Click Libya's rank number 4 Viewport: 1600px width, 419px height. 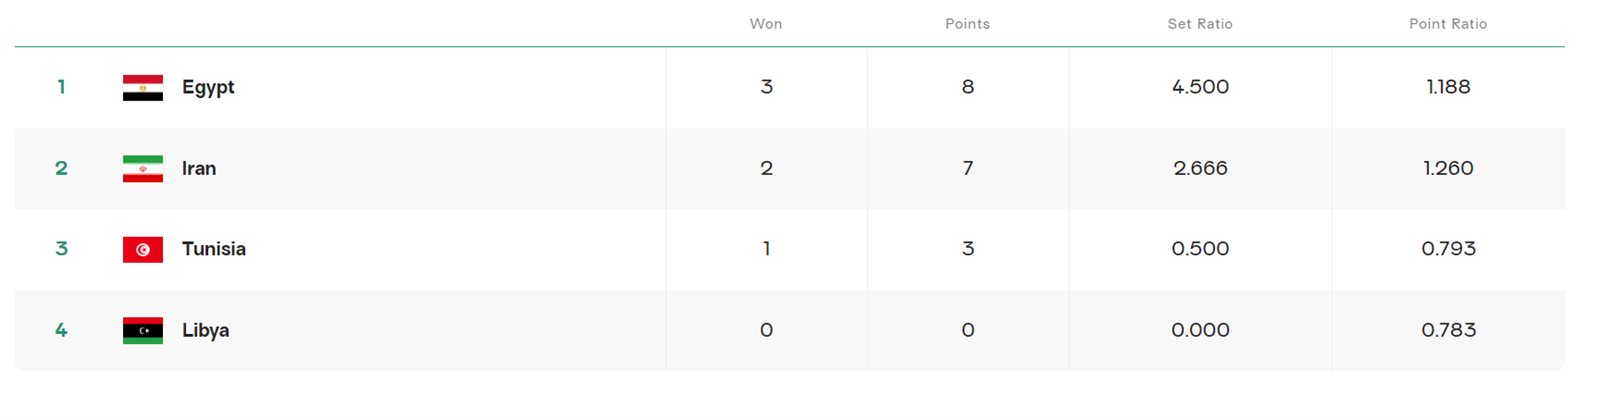pos(61,330)
